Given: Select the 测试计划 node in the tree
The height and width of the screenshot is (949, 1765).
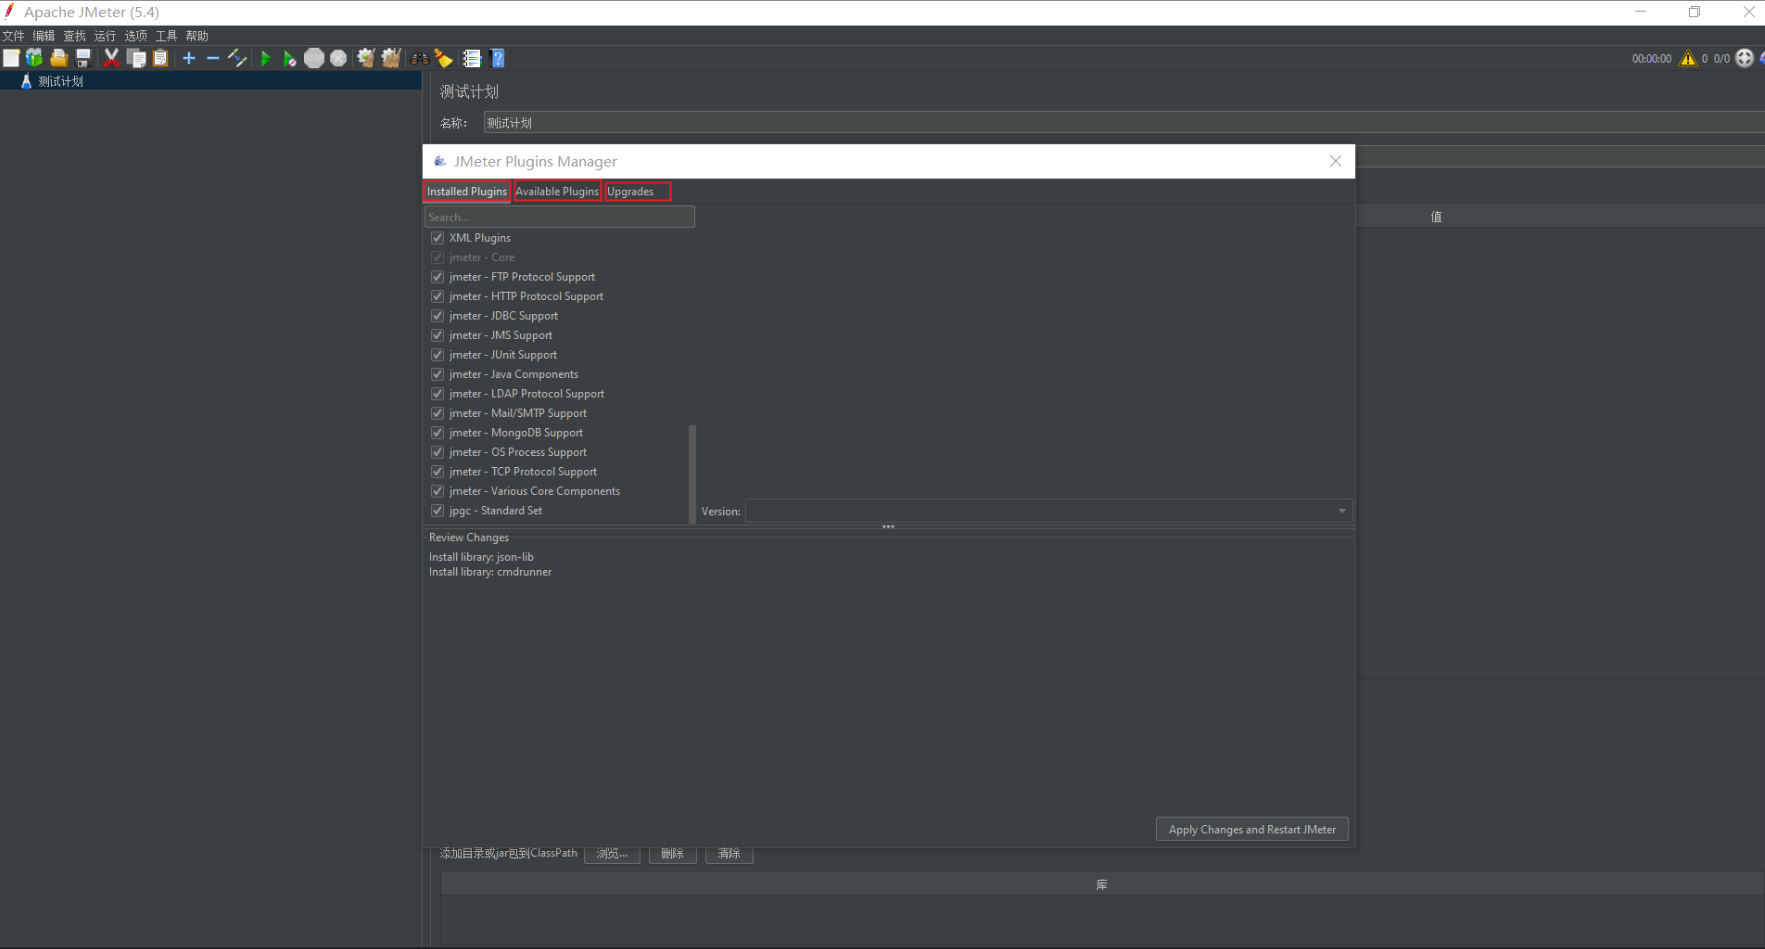Looking at the screenshot, I should pyautogui.click(x=60, y=81).
